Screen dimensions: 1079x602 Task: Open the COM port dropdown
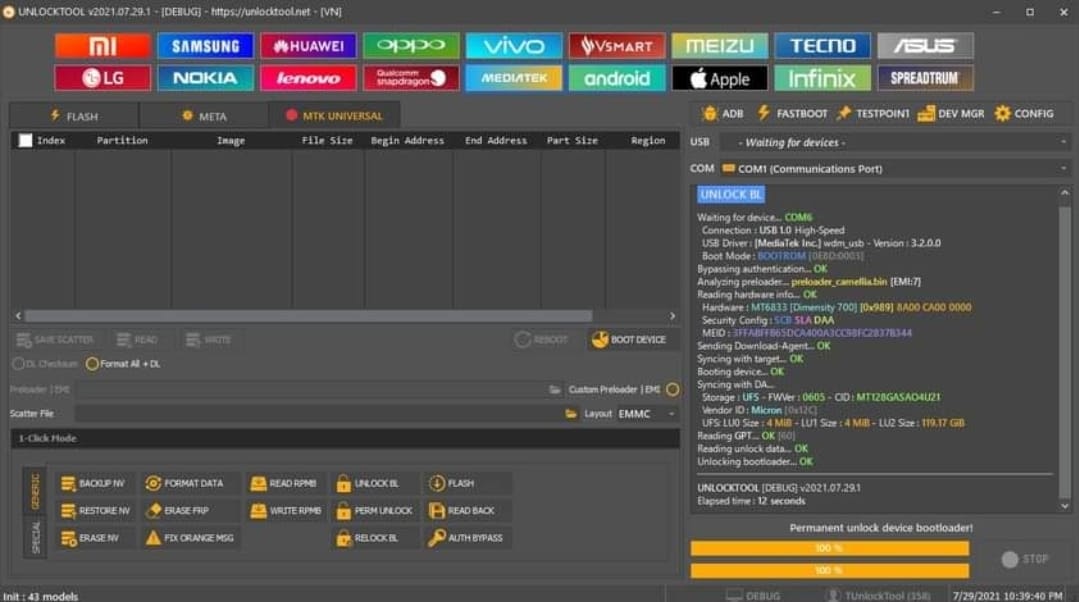coord(895,169)
